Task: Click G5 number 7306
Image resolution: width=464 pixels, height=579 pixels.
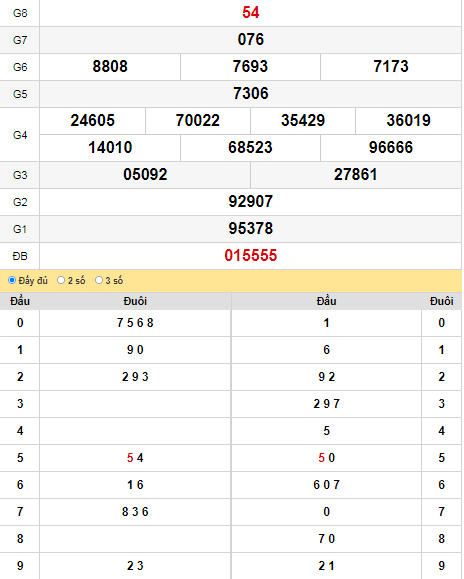Action: [x=251, y=93]
